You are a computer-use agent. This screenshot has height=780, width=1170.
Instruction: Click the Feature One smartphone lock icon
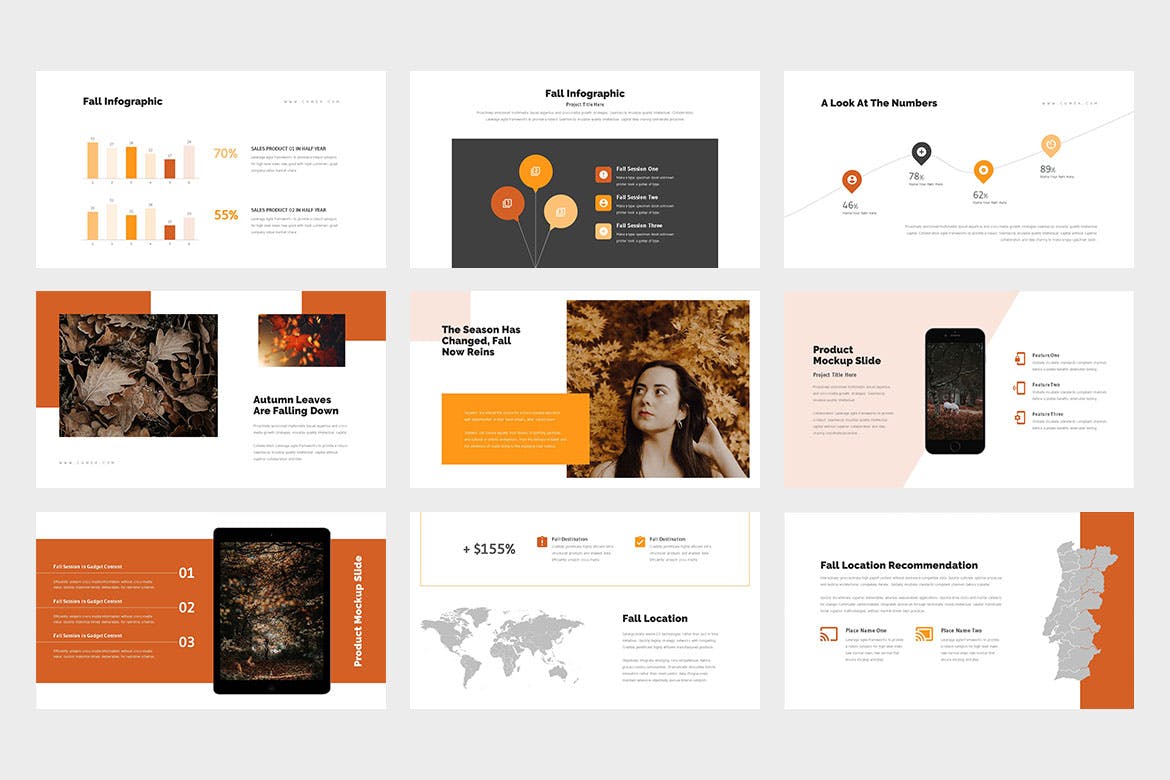1020,358
